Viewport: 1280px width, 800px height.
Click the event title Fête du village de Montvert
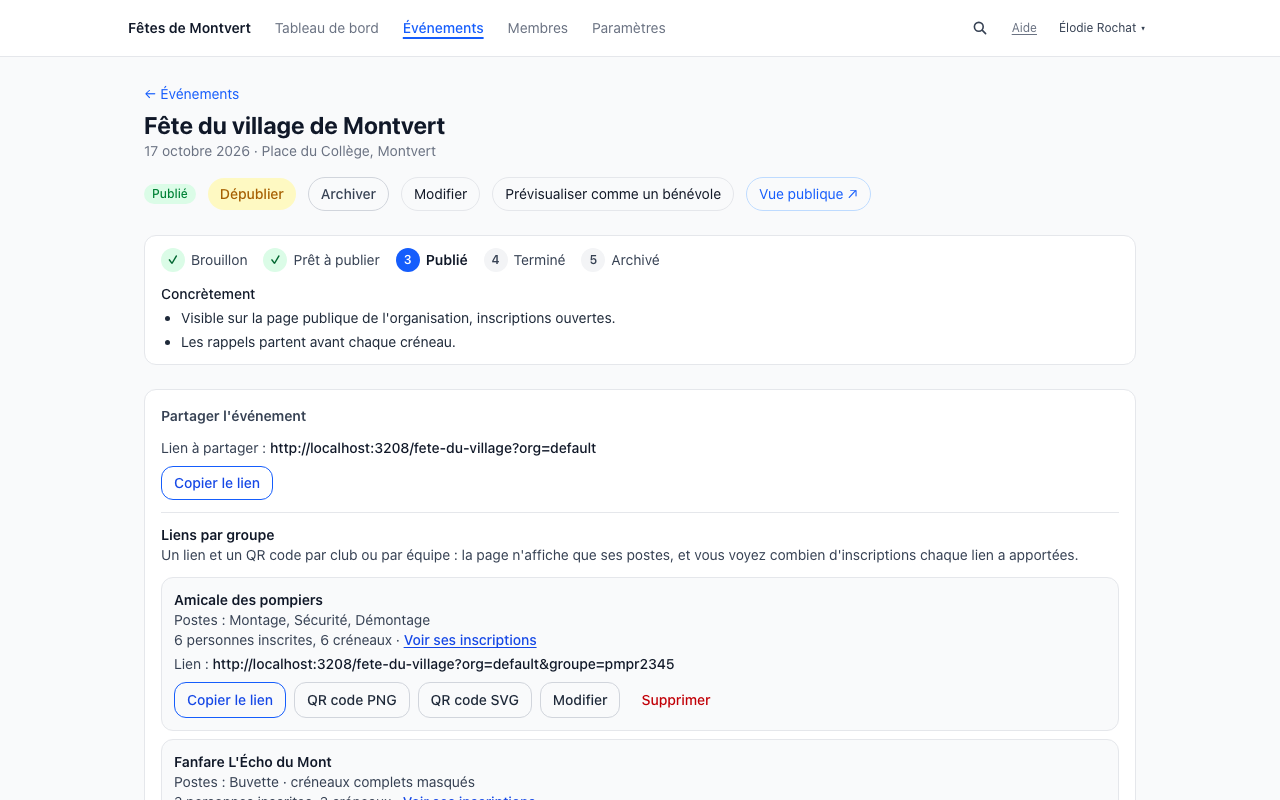coord(294,126)
